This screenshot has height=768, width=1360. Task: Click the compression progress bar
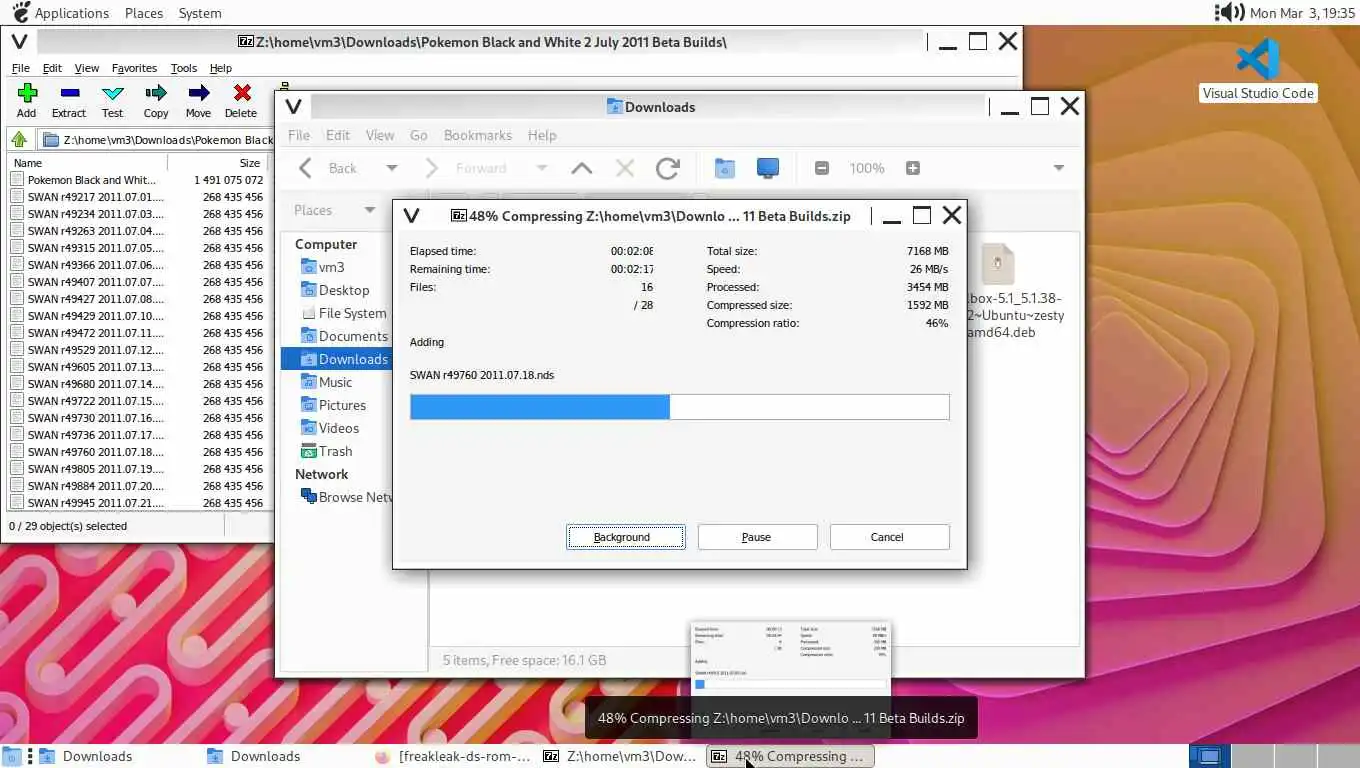click(680, 406)
